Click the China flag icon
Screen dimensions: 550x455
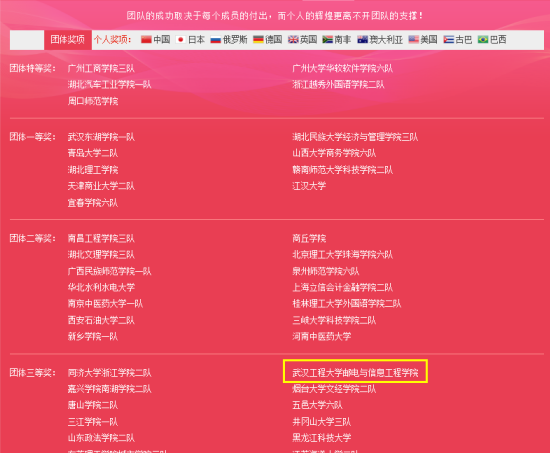point(146,40)
